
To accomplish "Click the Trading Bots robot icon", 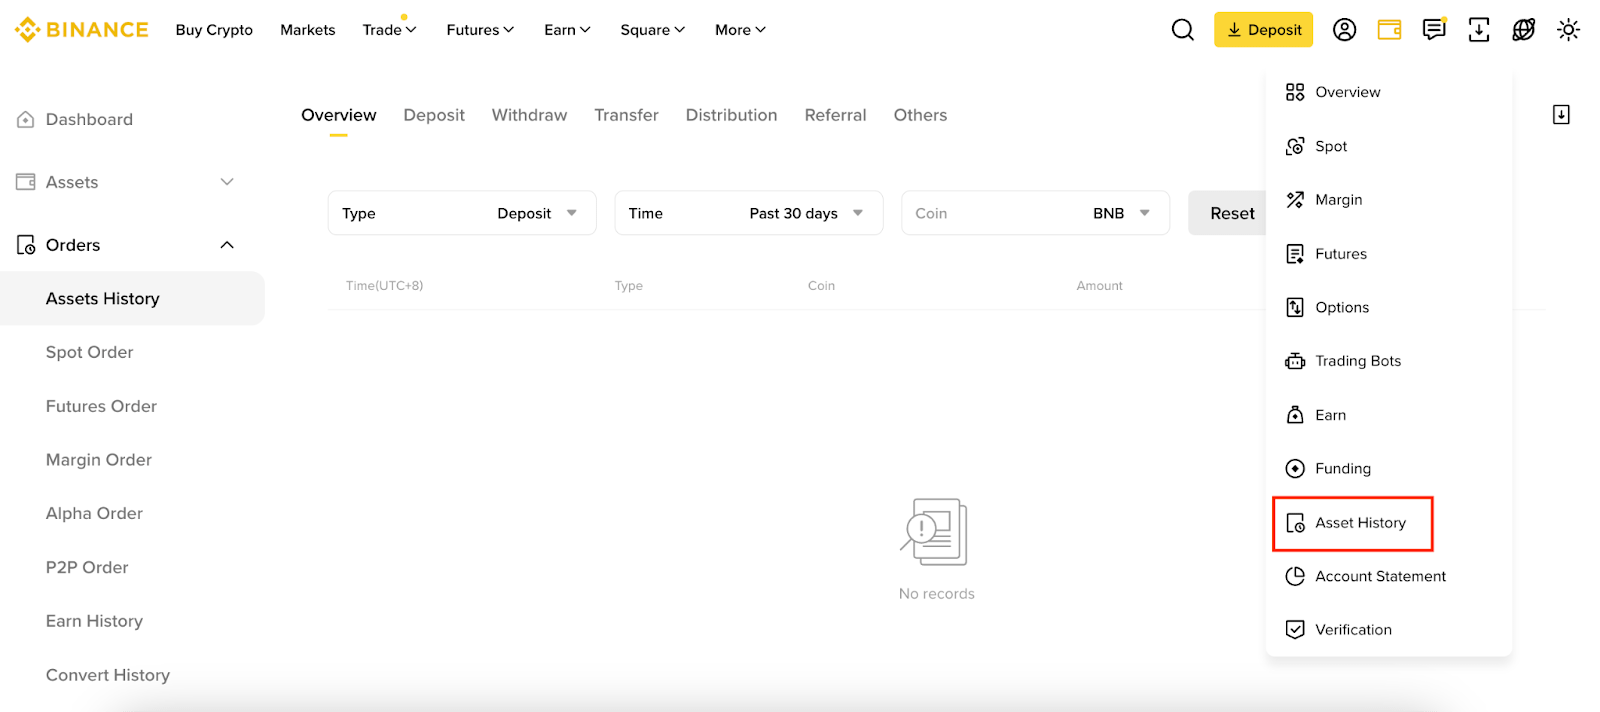I will 1295,361.
